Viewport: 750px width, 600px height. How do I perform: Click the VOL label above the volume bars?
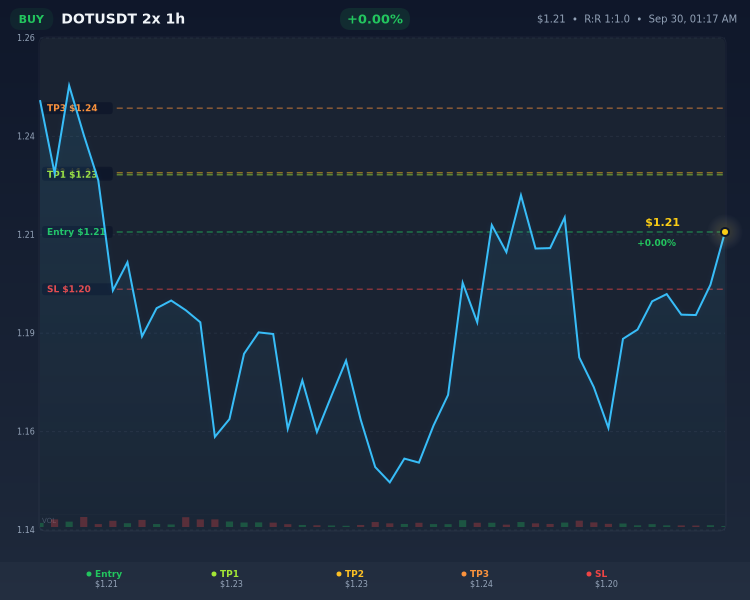[x=49, y=521]
